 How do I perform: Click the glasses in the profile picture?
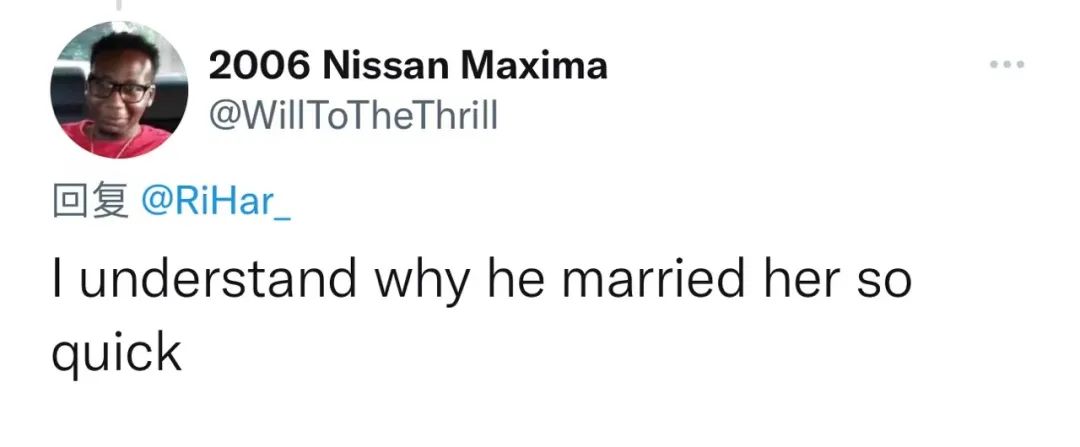point(120,89)
